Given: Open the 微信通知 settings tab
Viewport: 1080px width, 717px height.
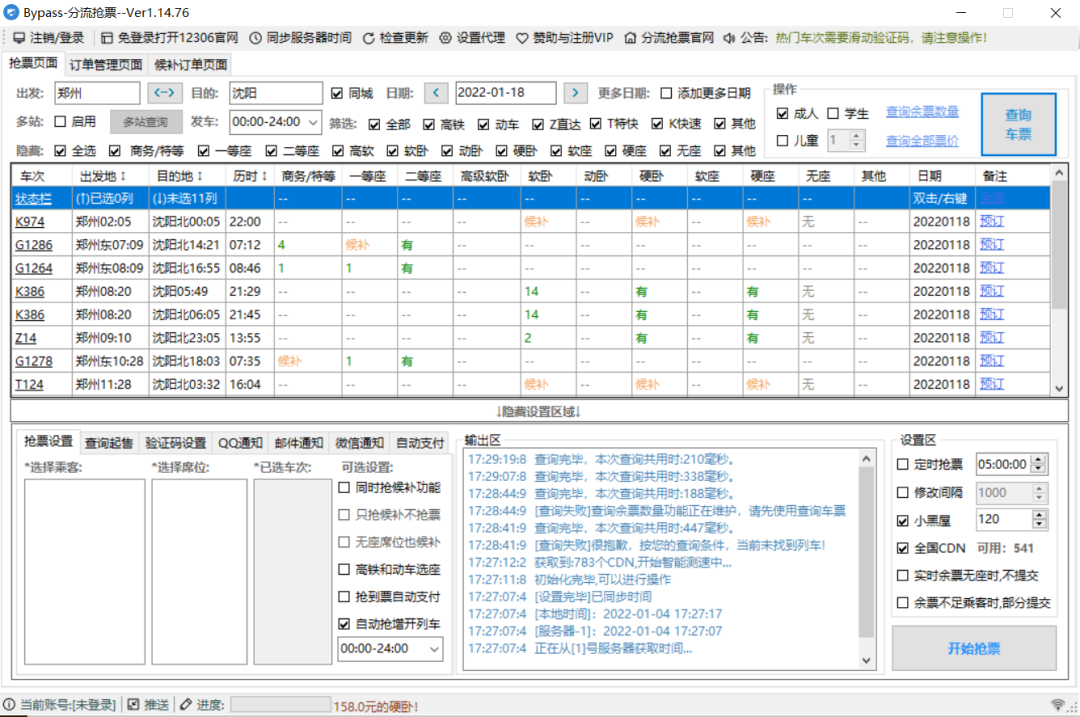Looking at the screenshot, I should (x=359, y=442).
